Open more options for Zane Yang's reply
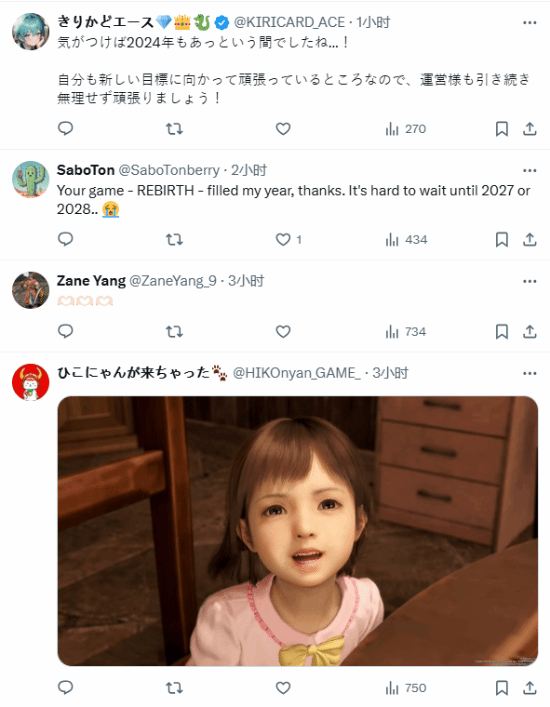Image resolution: width=550 pixels, height=707 pixels. pyautogui.click(x=530, y=281)
